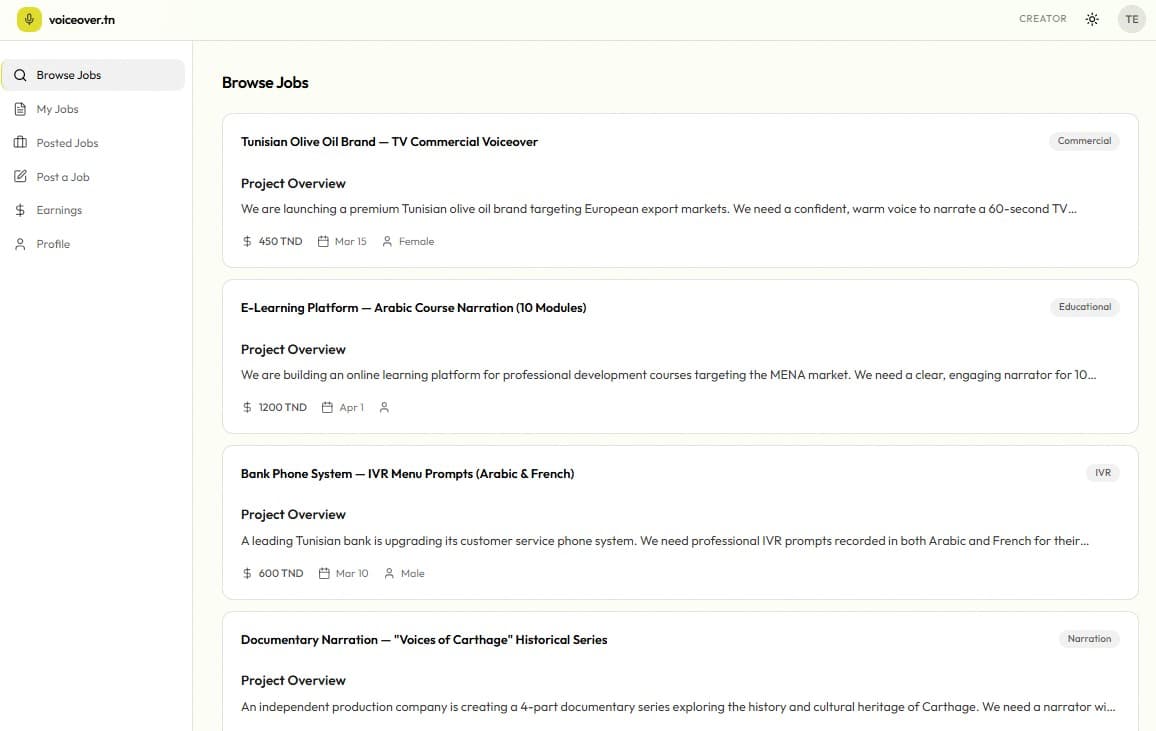Toggle light mode with the sun icon
The height and width of the screenshot is (731, 1156).
point(1092,18)
